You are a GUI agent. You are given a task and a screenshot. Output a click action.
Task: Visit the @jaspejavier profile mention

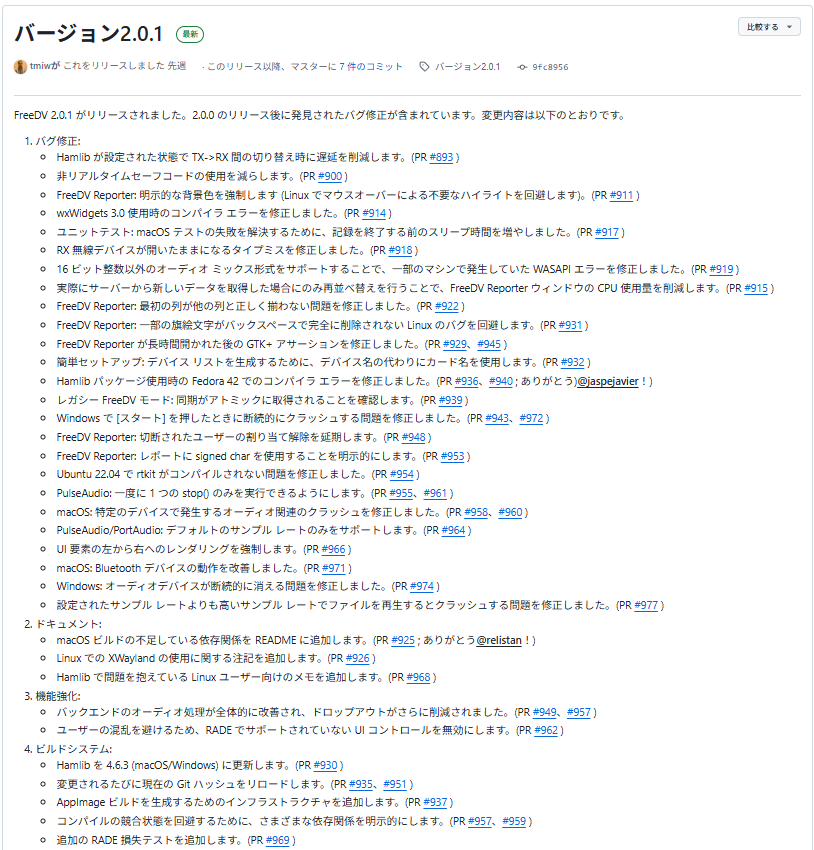pyautogui.click(x=608, y=382)
